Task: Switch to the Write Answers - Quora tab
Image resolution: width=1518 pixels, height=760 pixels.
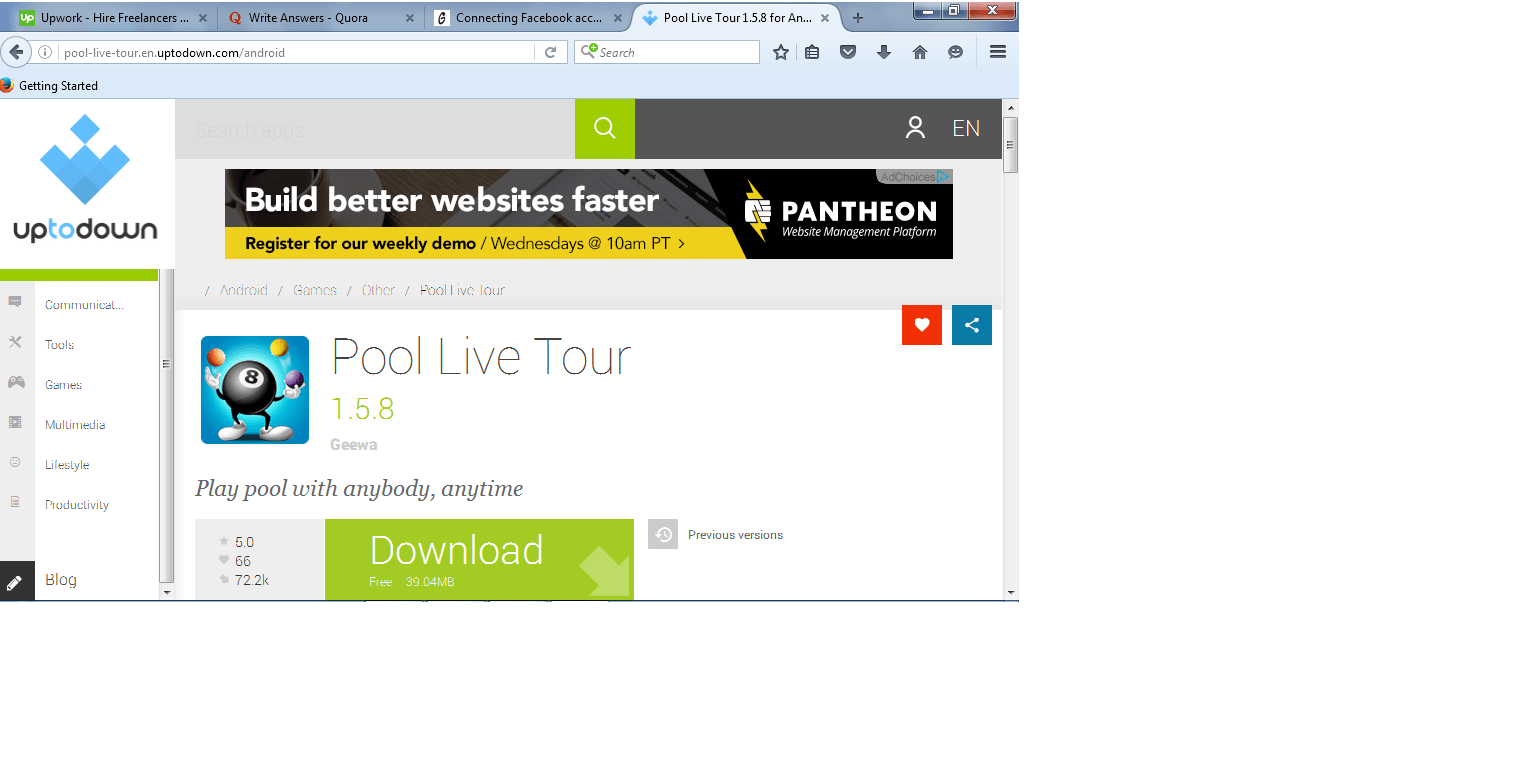Action: click(320, 18)
